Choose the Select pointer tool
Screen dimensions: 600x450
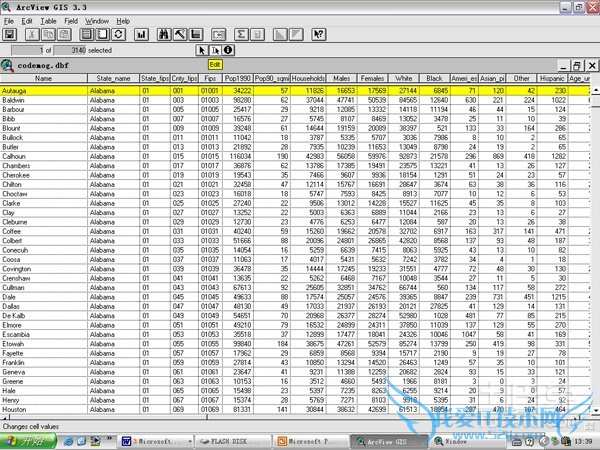[x=200, y=49]
